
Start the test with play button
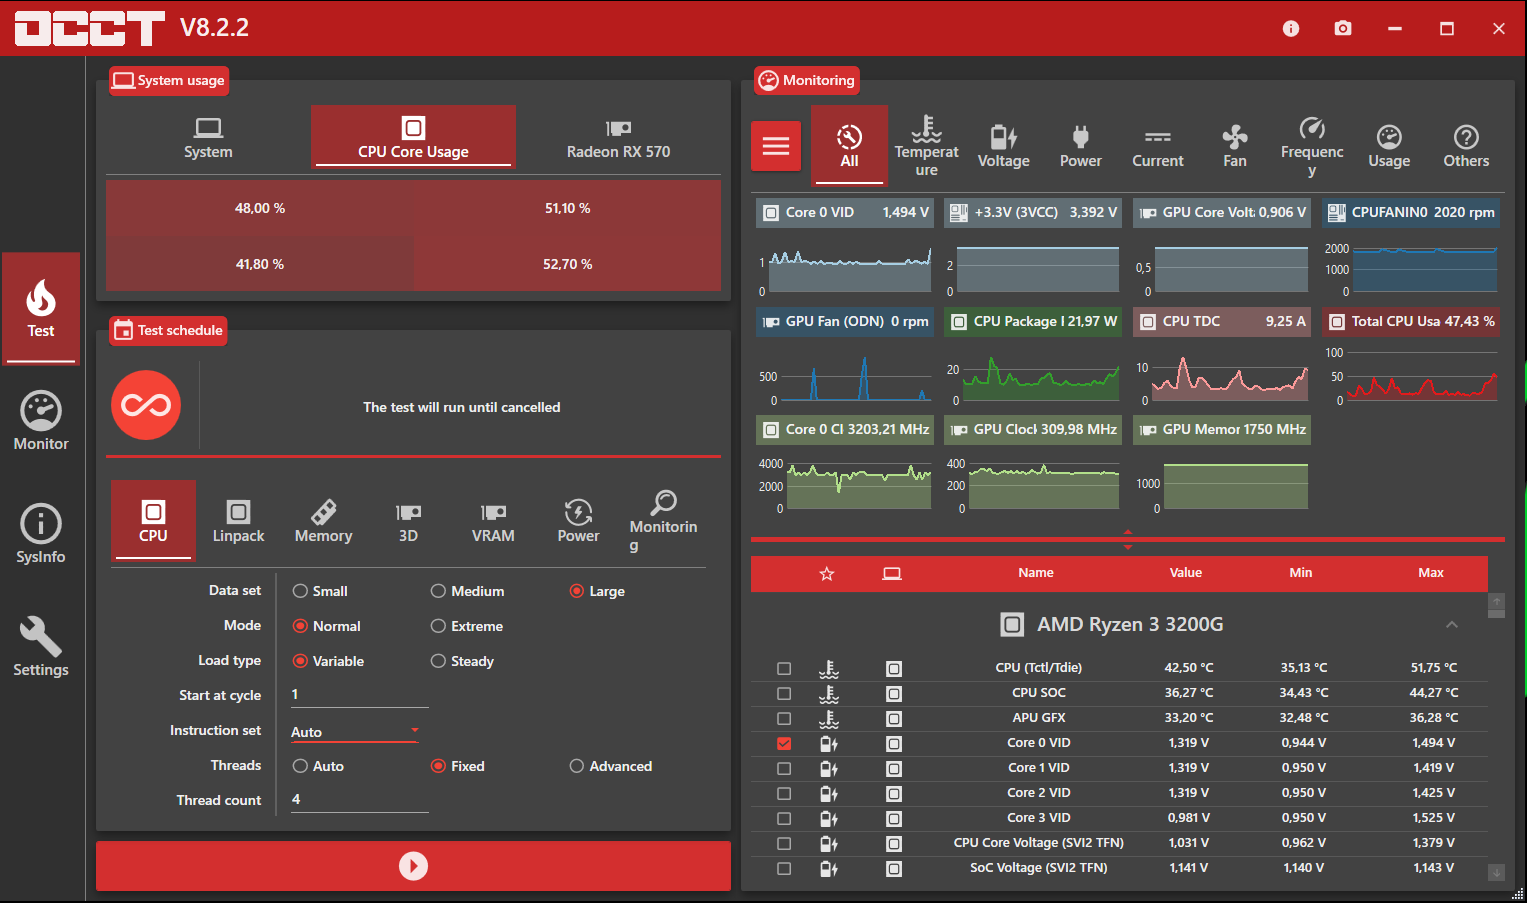click(x=413, y=866)
